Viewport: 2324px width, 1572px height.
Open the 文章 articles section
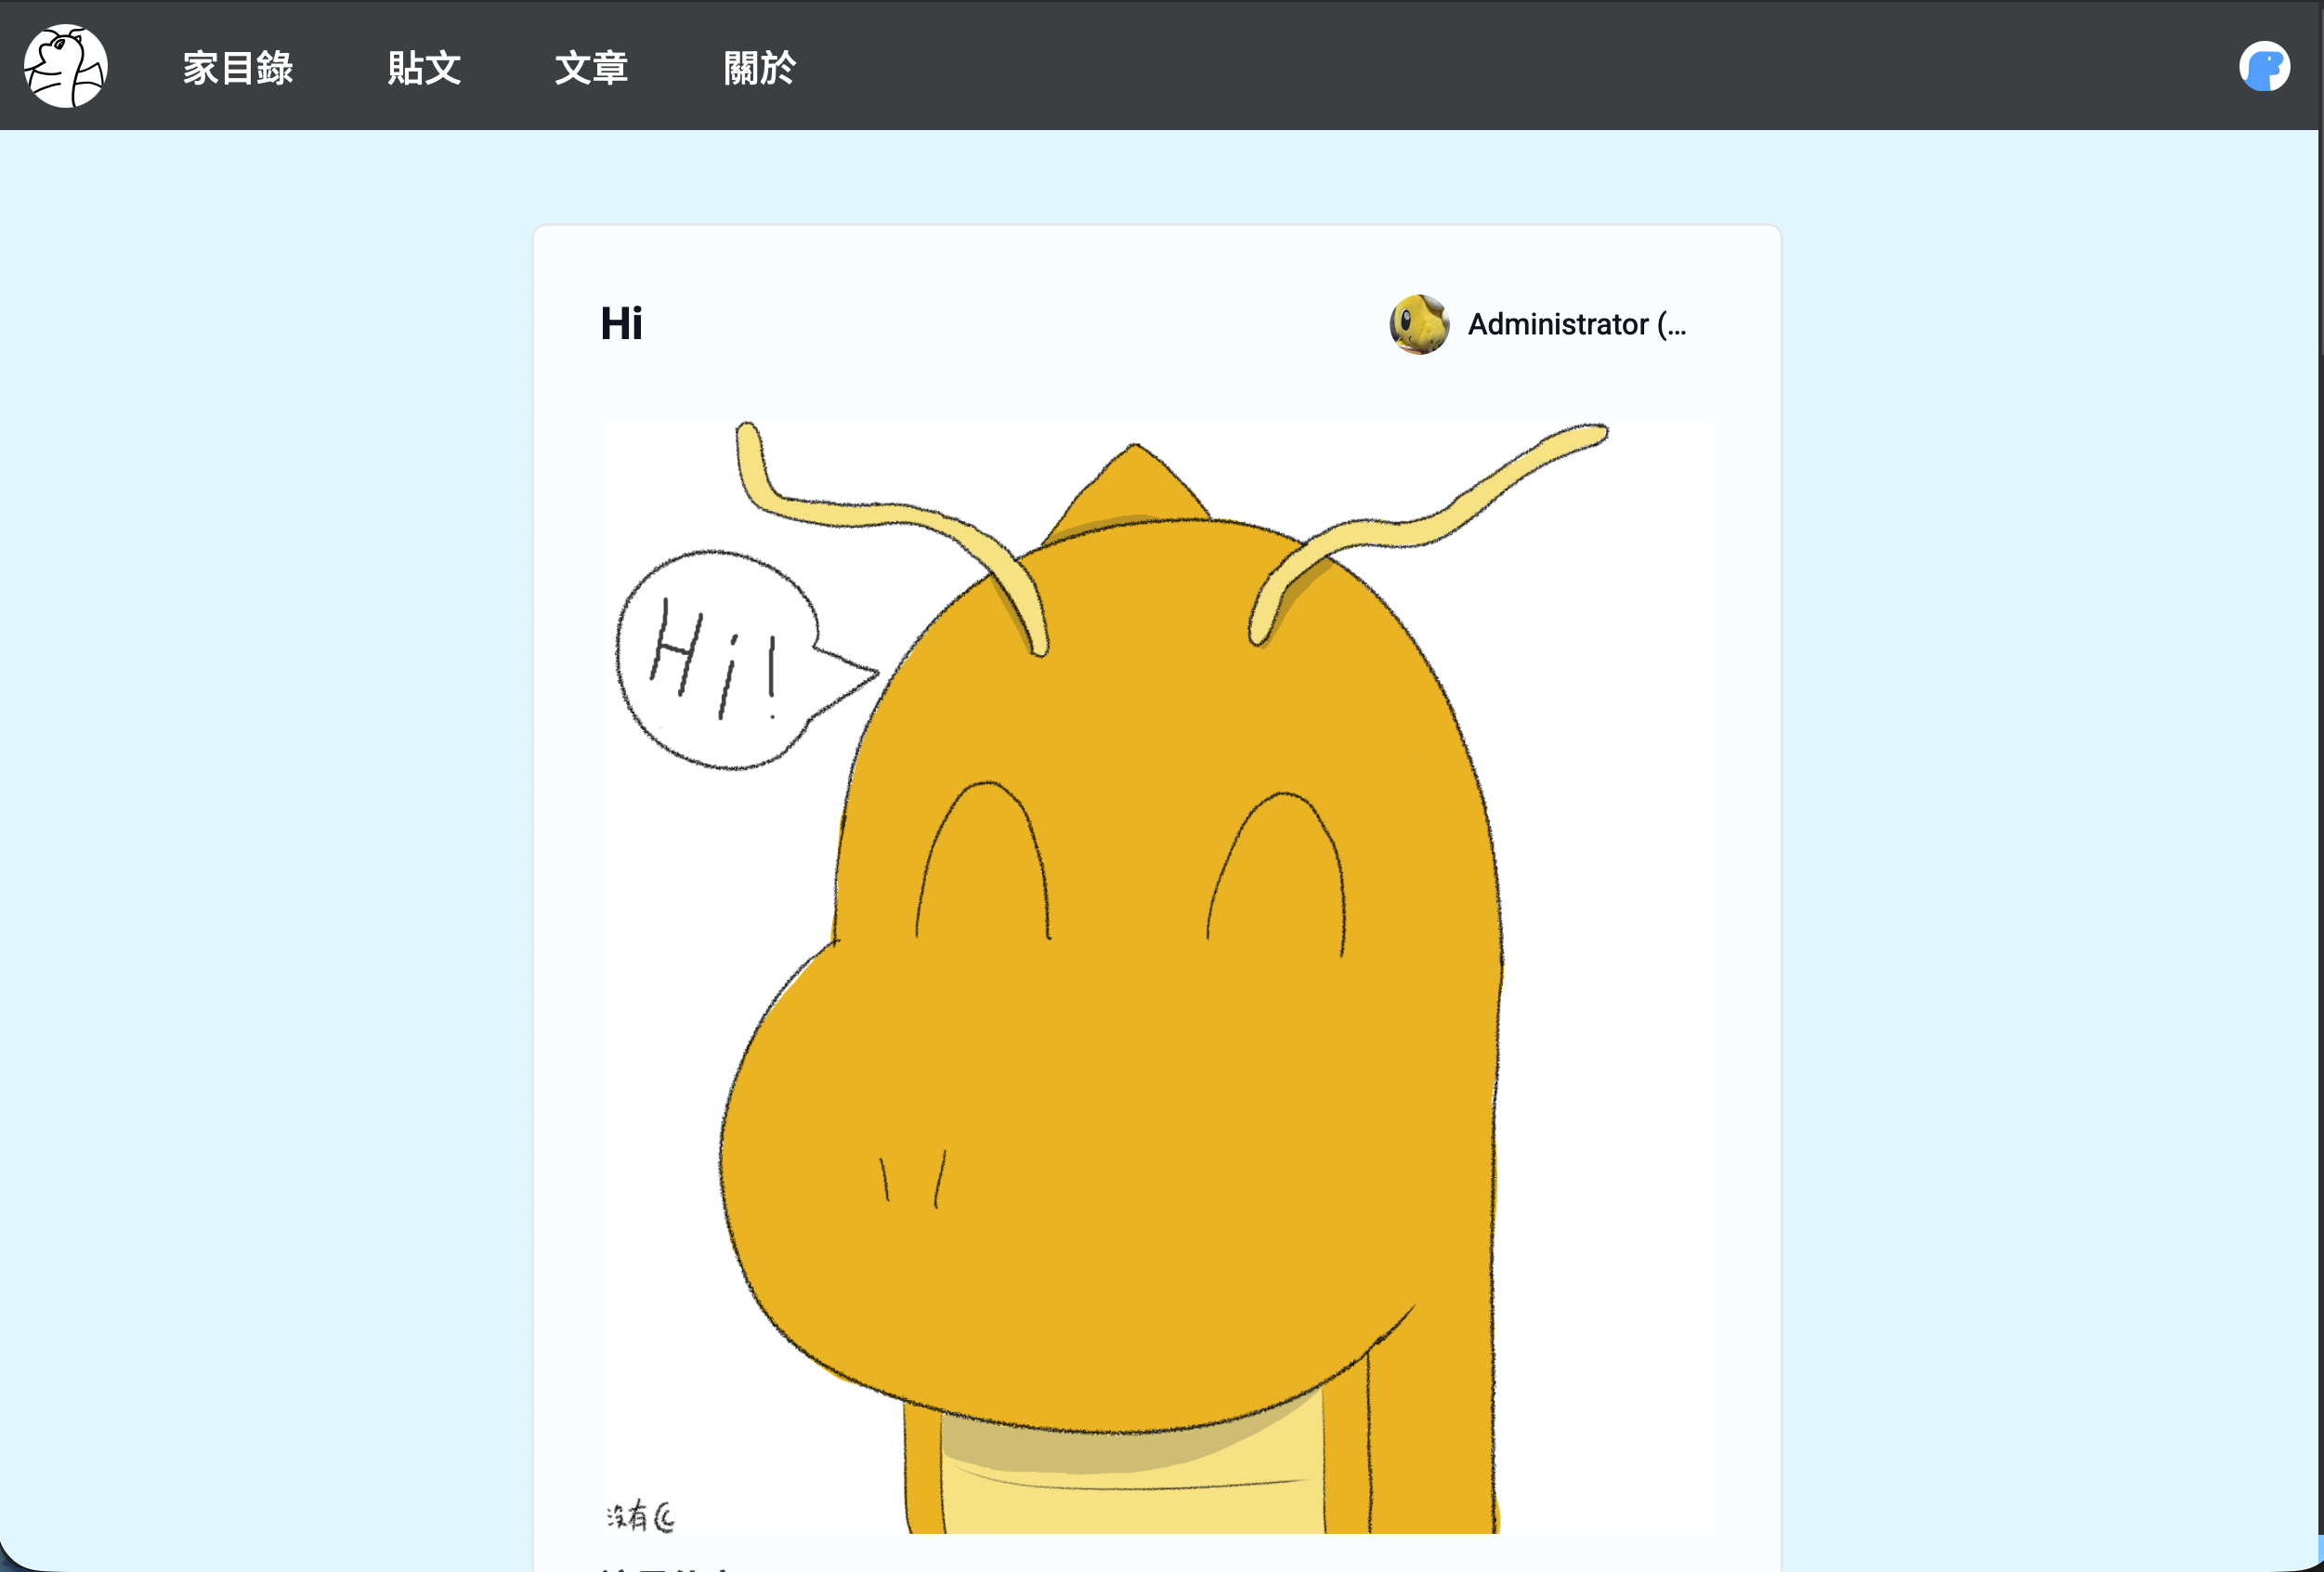tap(592, 68)
